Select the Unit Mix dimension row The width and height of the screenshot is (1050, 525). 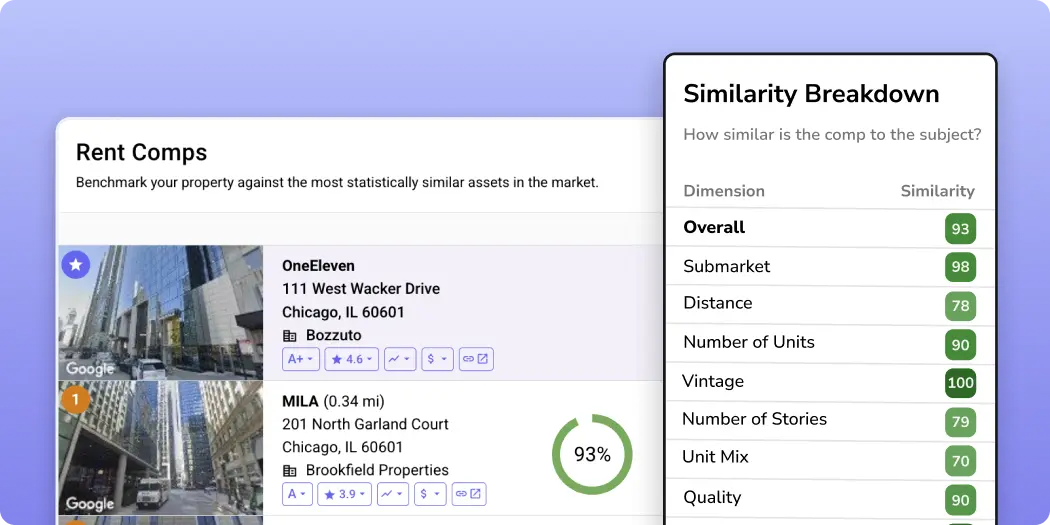click(x=830, y=461)
